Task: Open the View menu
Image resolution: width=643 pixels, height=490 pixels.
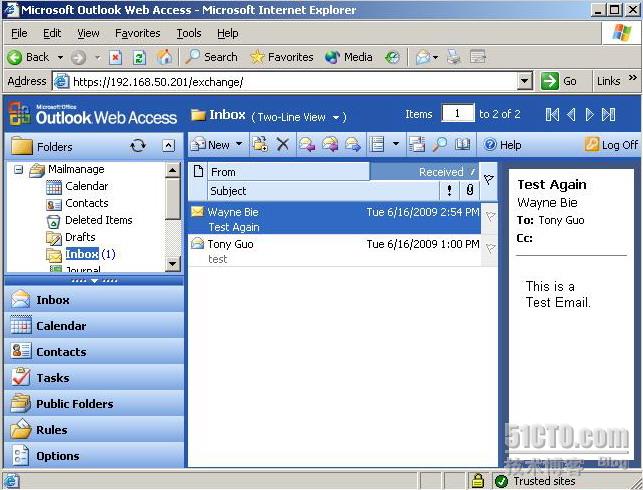Action: click(88, 33)
